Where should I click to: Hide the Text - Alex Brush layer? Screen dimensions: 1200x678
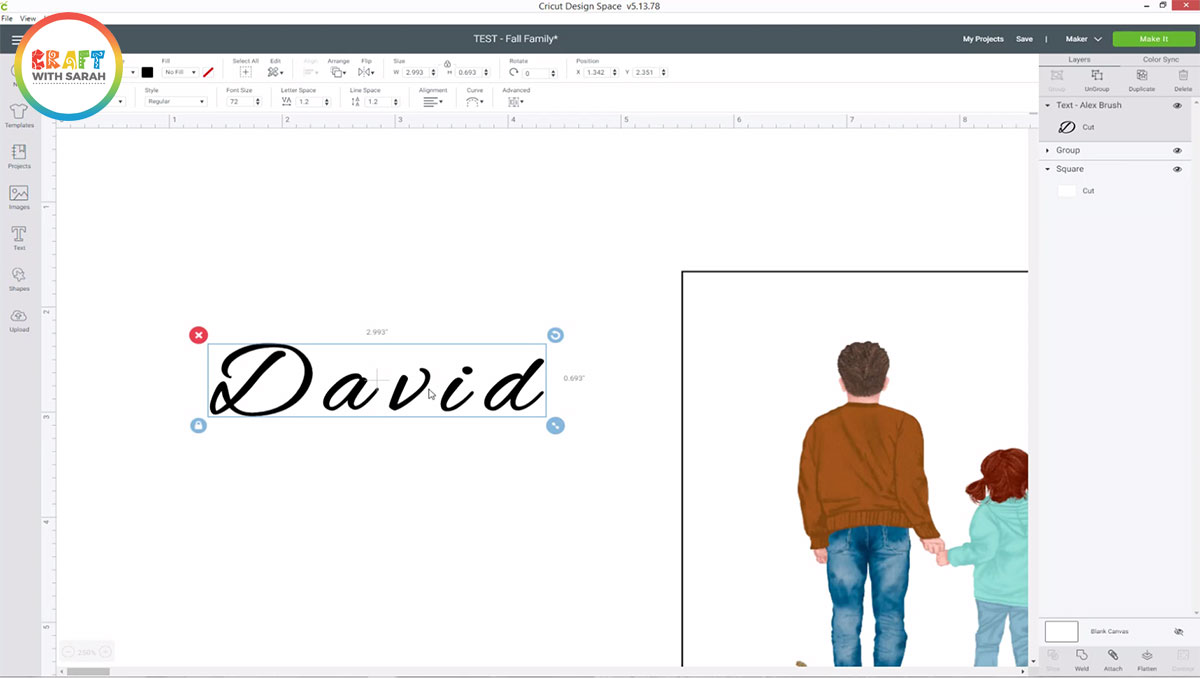pyautogui.click(x=1177, y=105)
